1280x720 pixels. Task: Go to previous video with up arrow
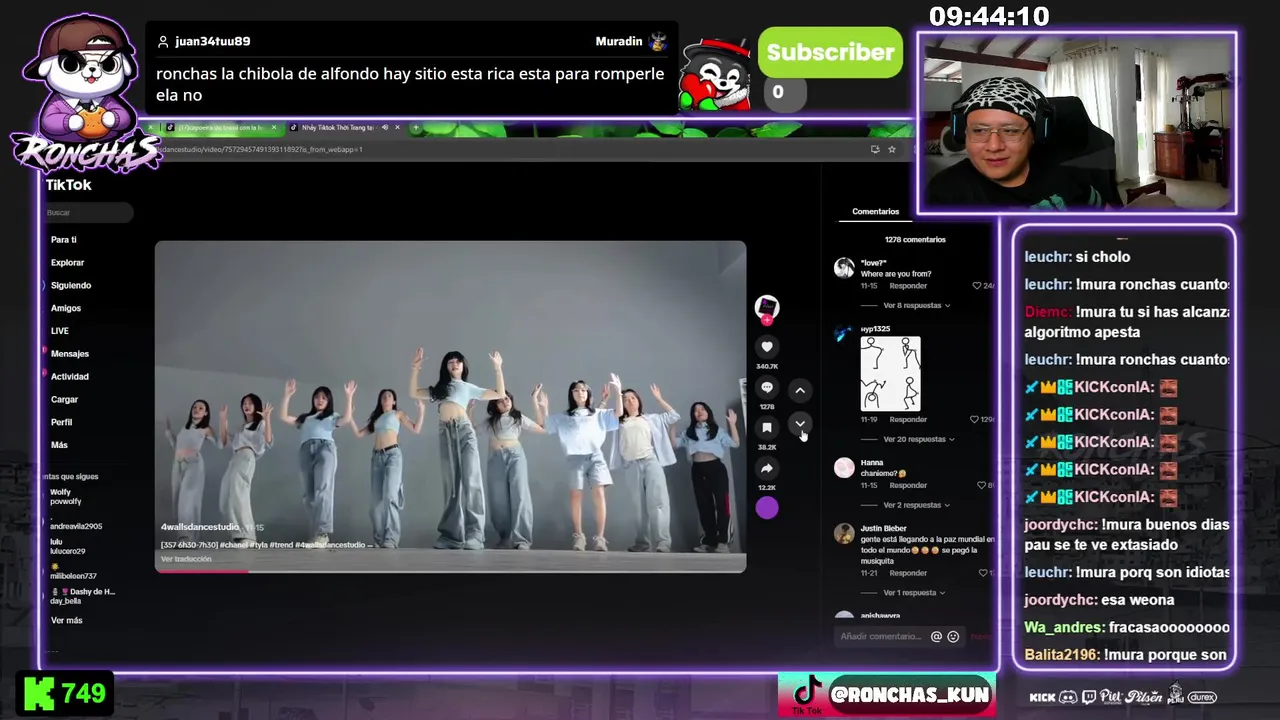pos(800,390)
